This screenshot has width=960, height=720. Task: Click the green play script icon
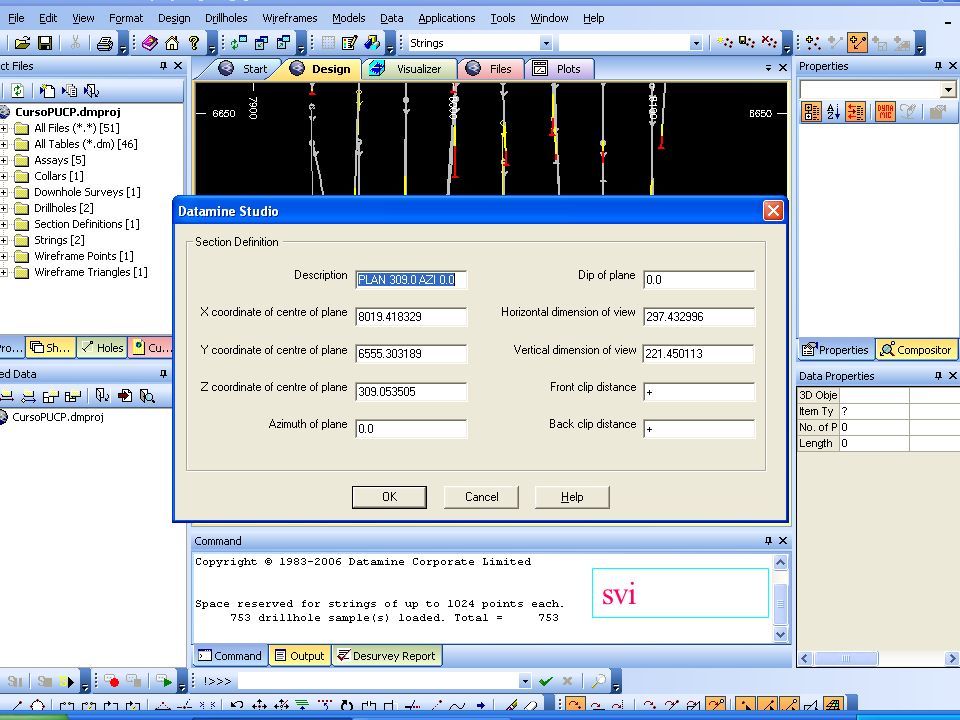164,681
